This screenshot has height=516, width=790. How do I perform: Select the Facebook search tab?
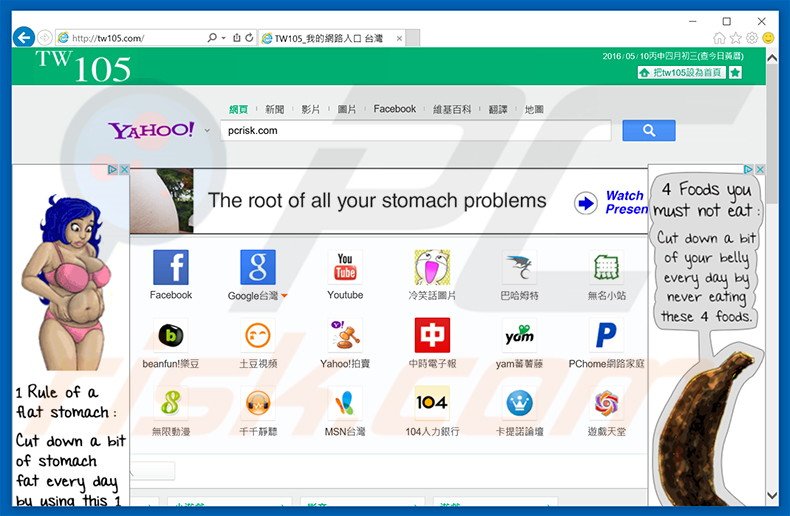click(x=394, y=109)
